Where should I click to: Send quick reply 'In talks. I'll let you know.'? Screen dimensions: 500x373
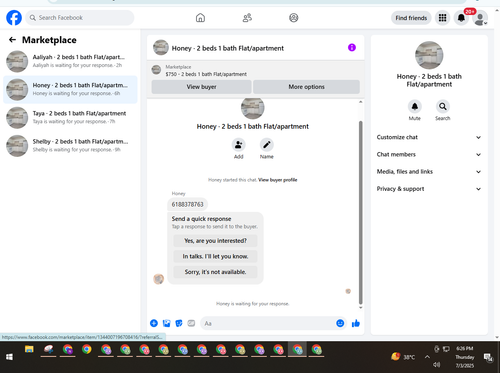point(215,256)
